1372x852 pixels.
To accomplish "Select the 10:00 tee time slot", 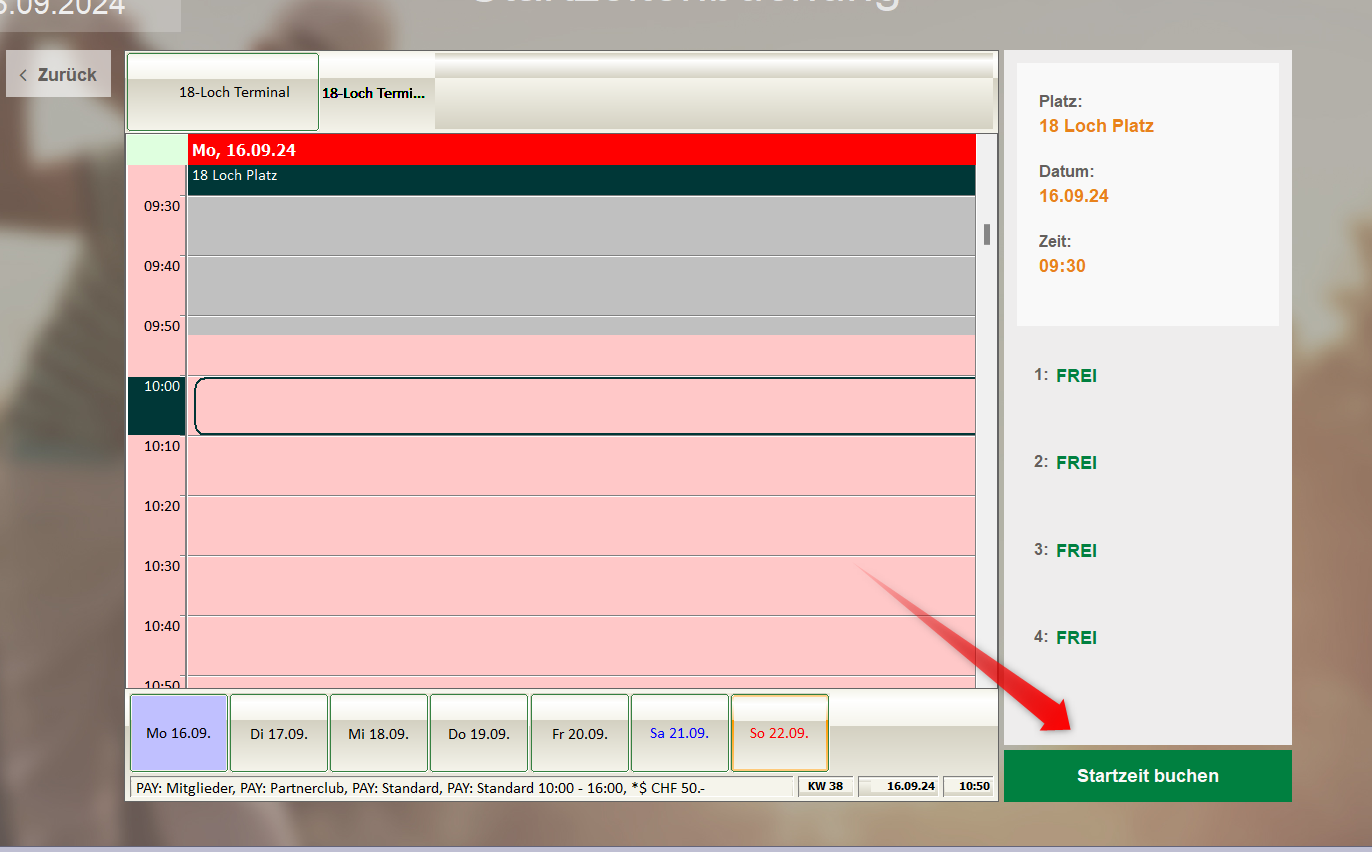I will (x=584, y=406).
